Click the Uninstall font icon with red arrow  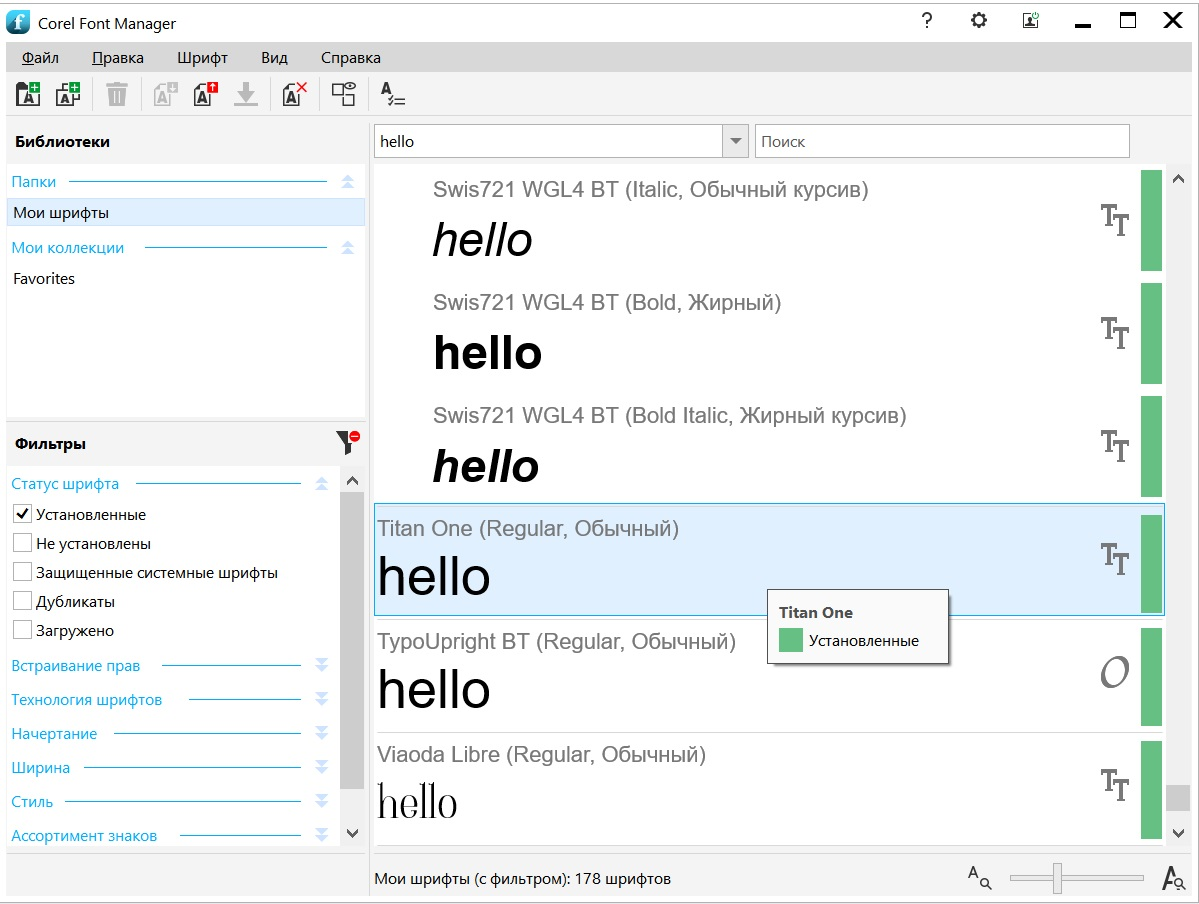click(x=206, y=94)
